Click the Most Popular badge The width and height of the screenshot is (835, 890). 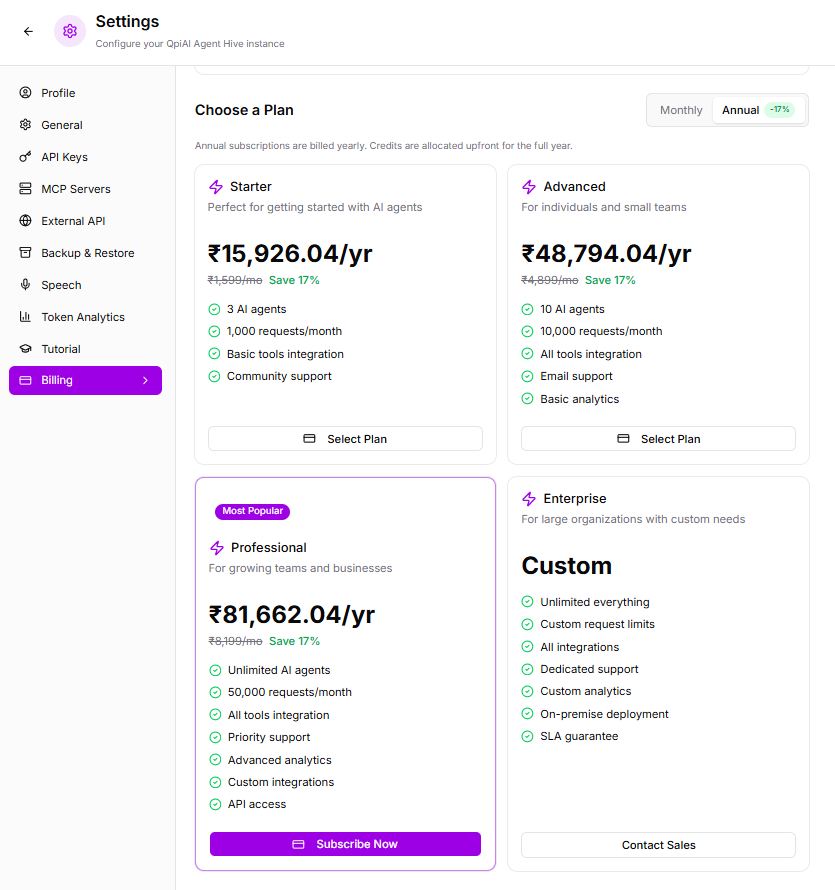point(252,511)
